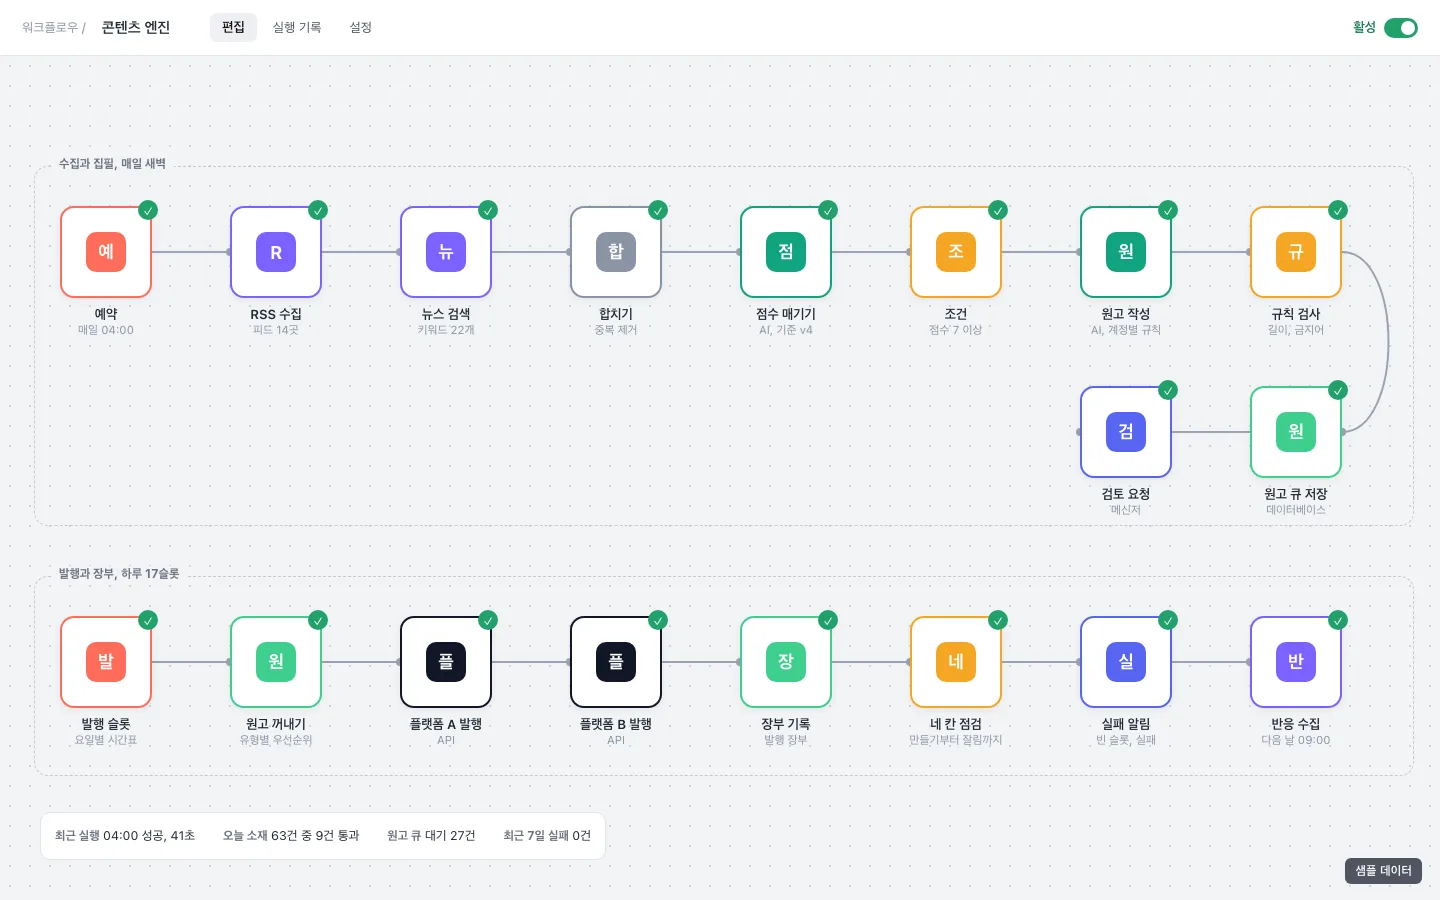
Task: Click the 다음 날 09:00 subtitle text
Action: 1296,740
